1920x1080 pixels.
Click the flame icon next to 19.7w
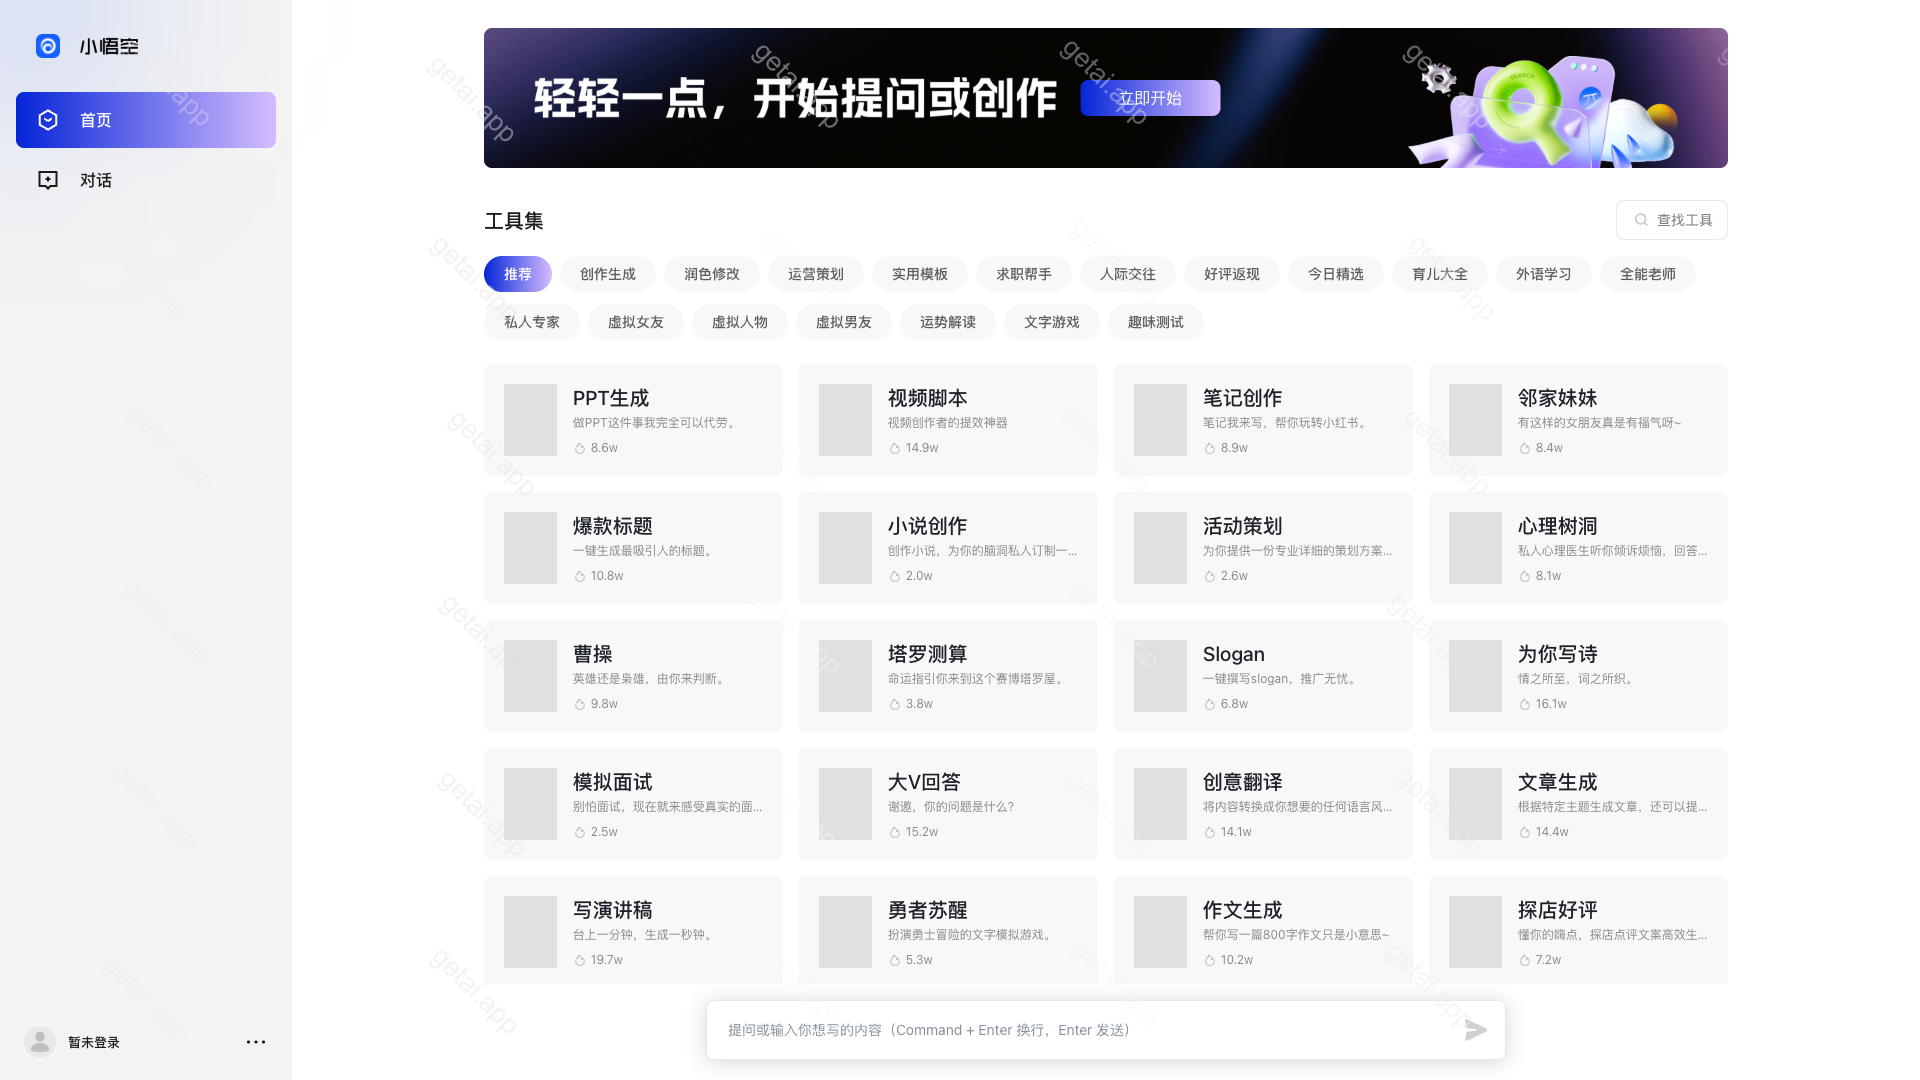click(x=580, y=960)
